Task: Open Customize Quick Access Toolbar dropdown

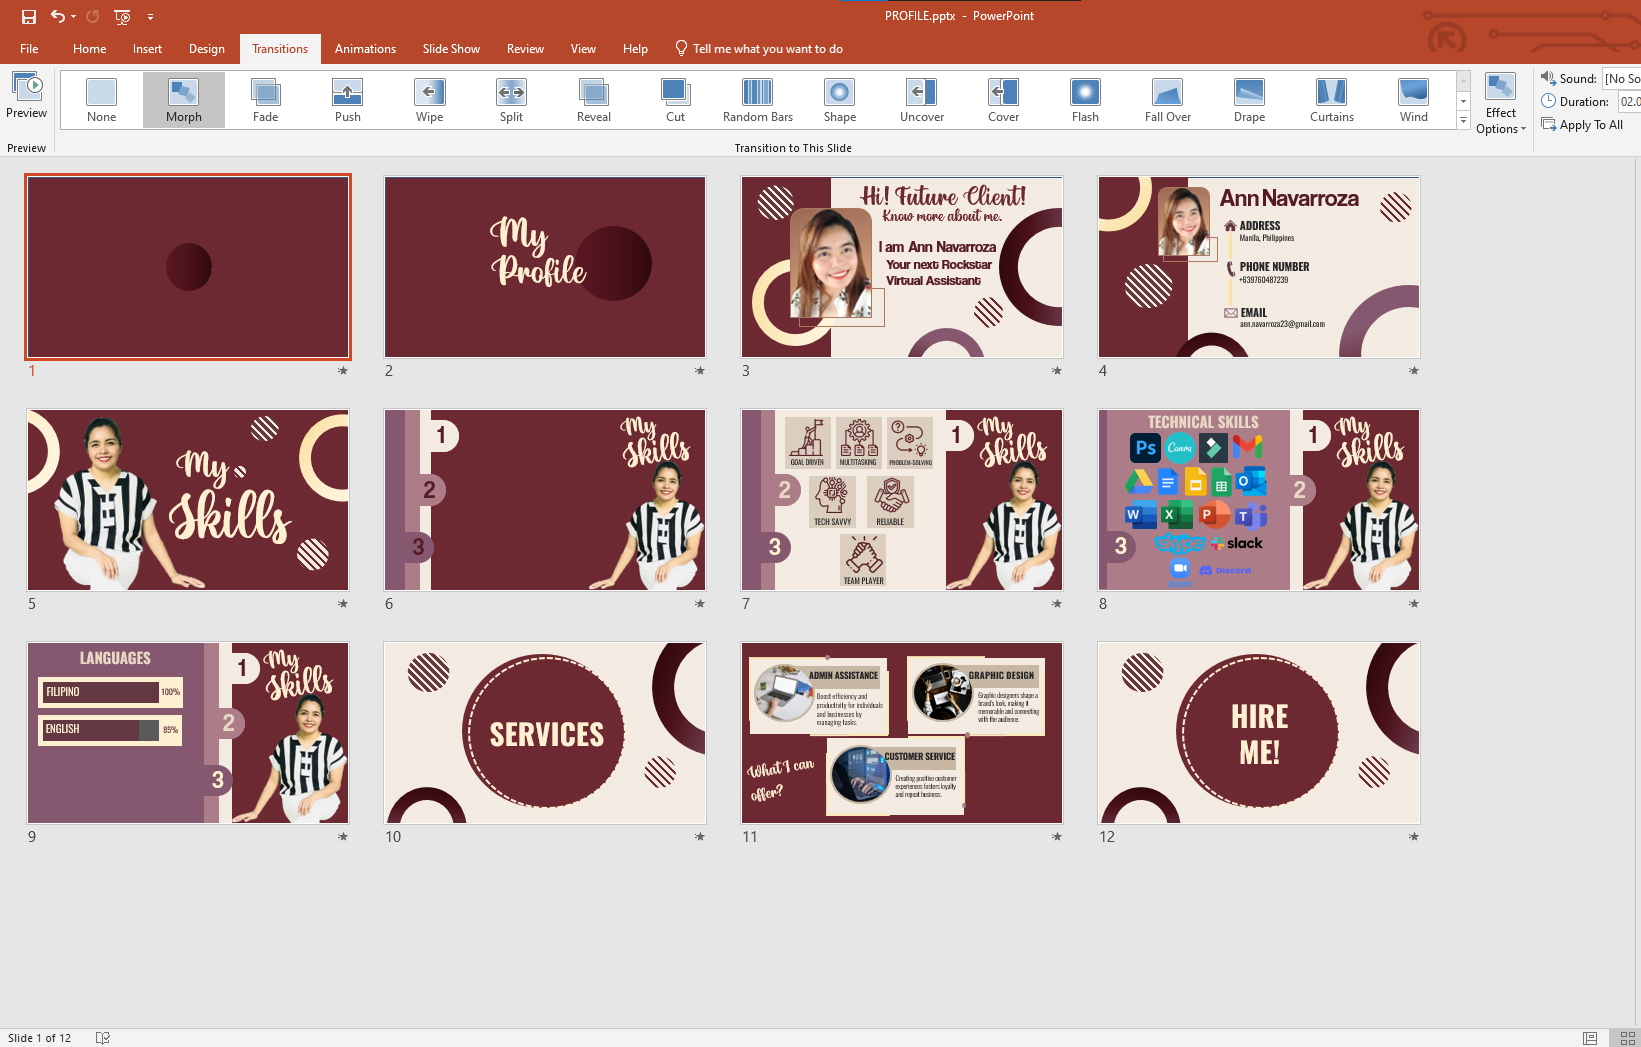Action: tap(150, 16)
